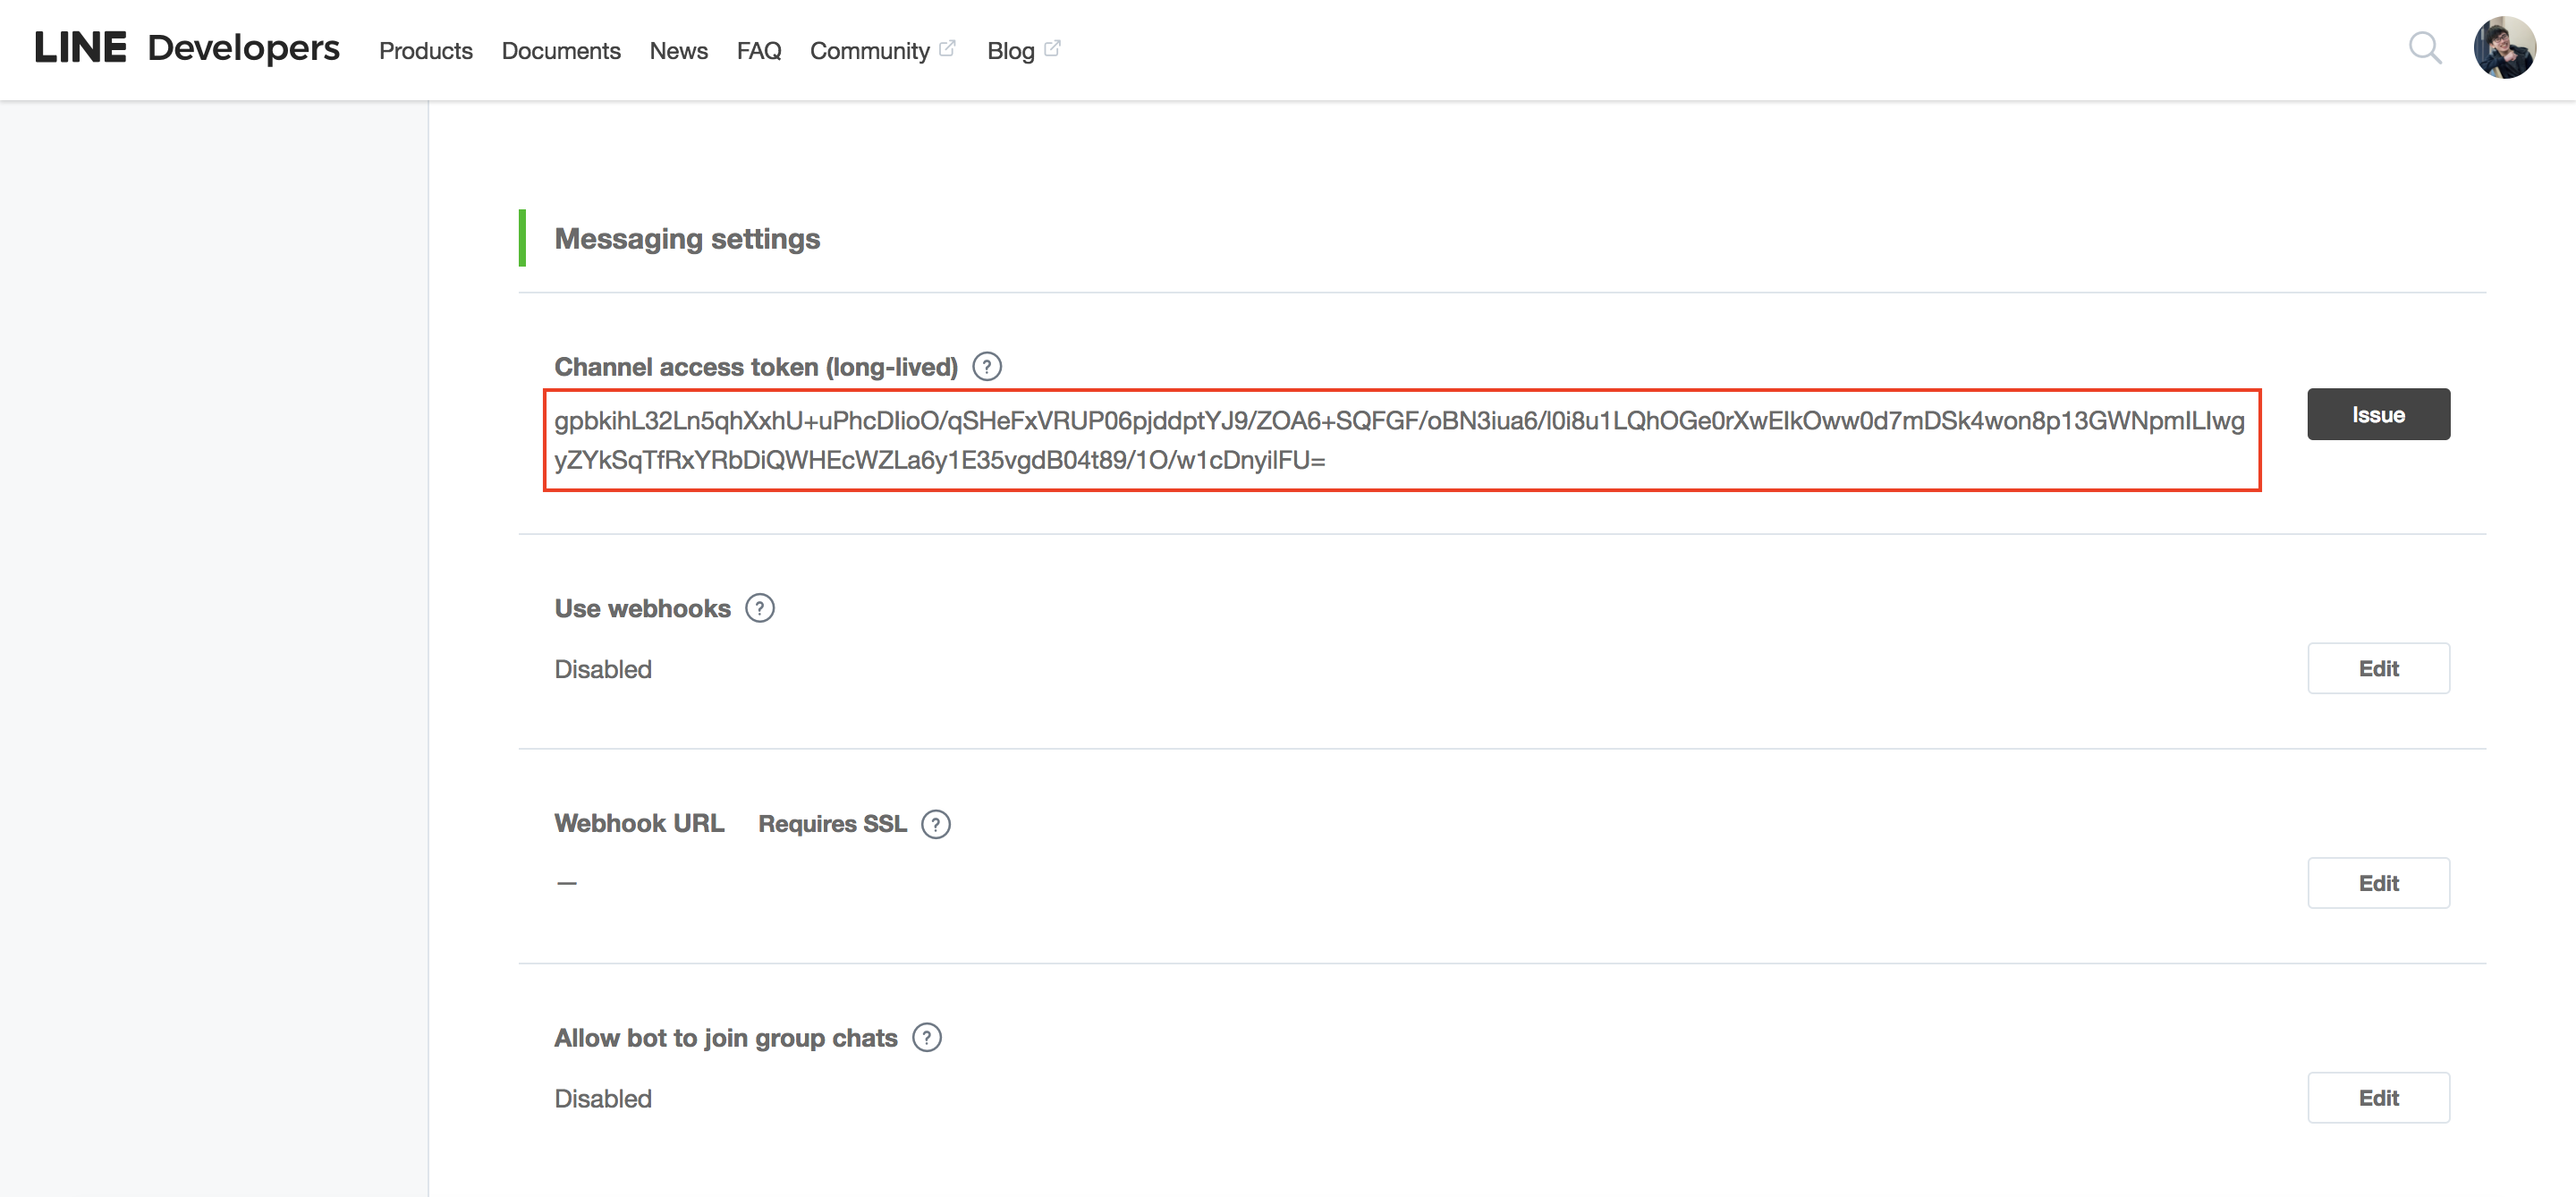Open the News page

point(678,51)
